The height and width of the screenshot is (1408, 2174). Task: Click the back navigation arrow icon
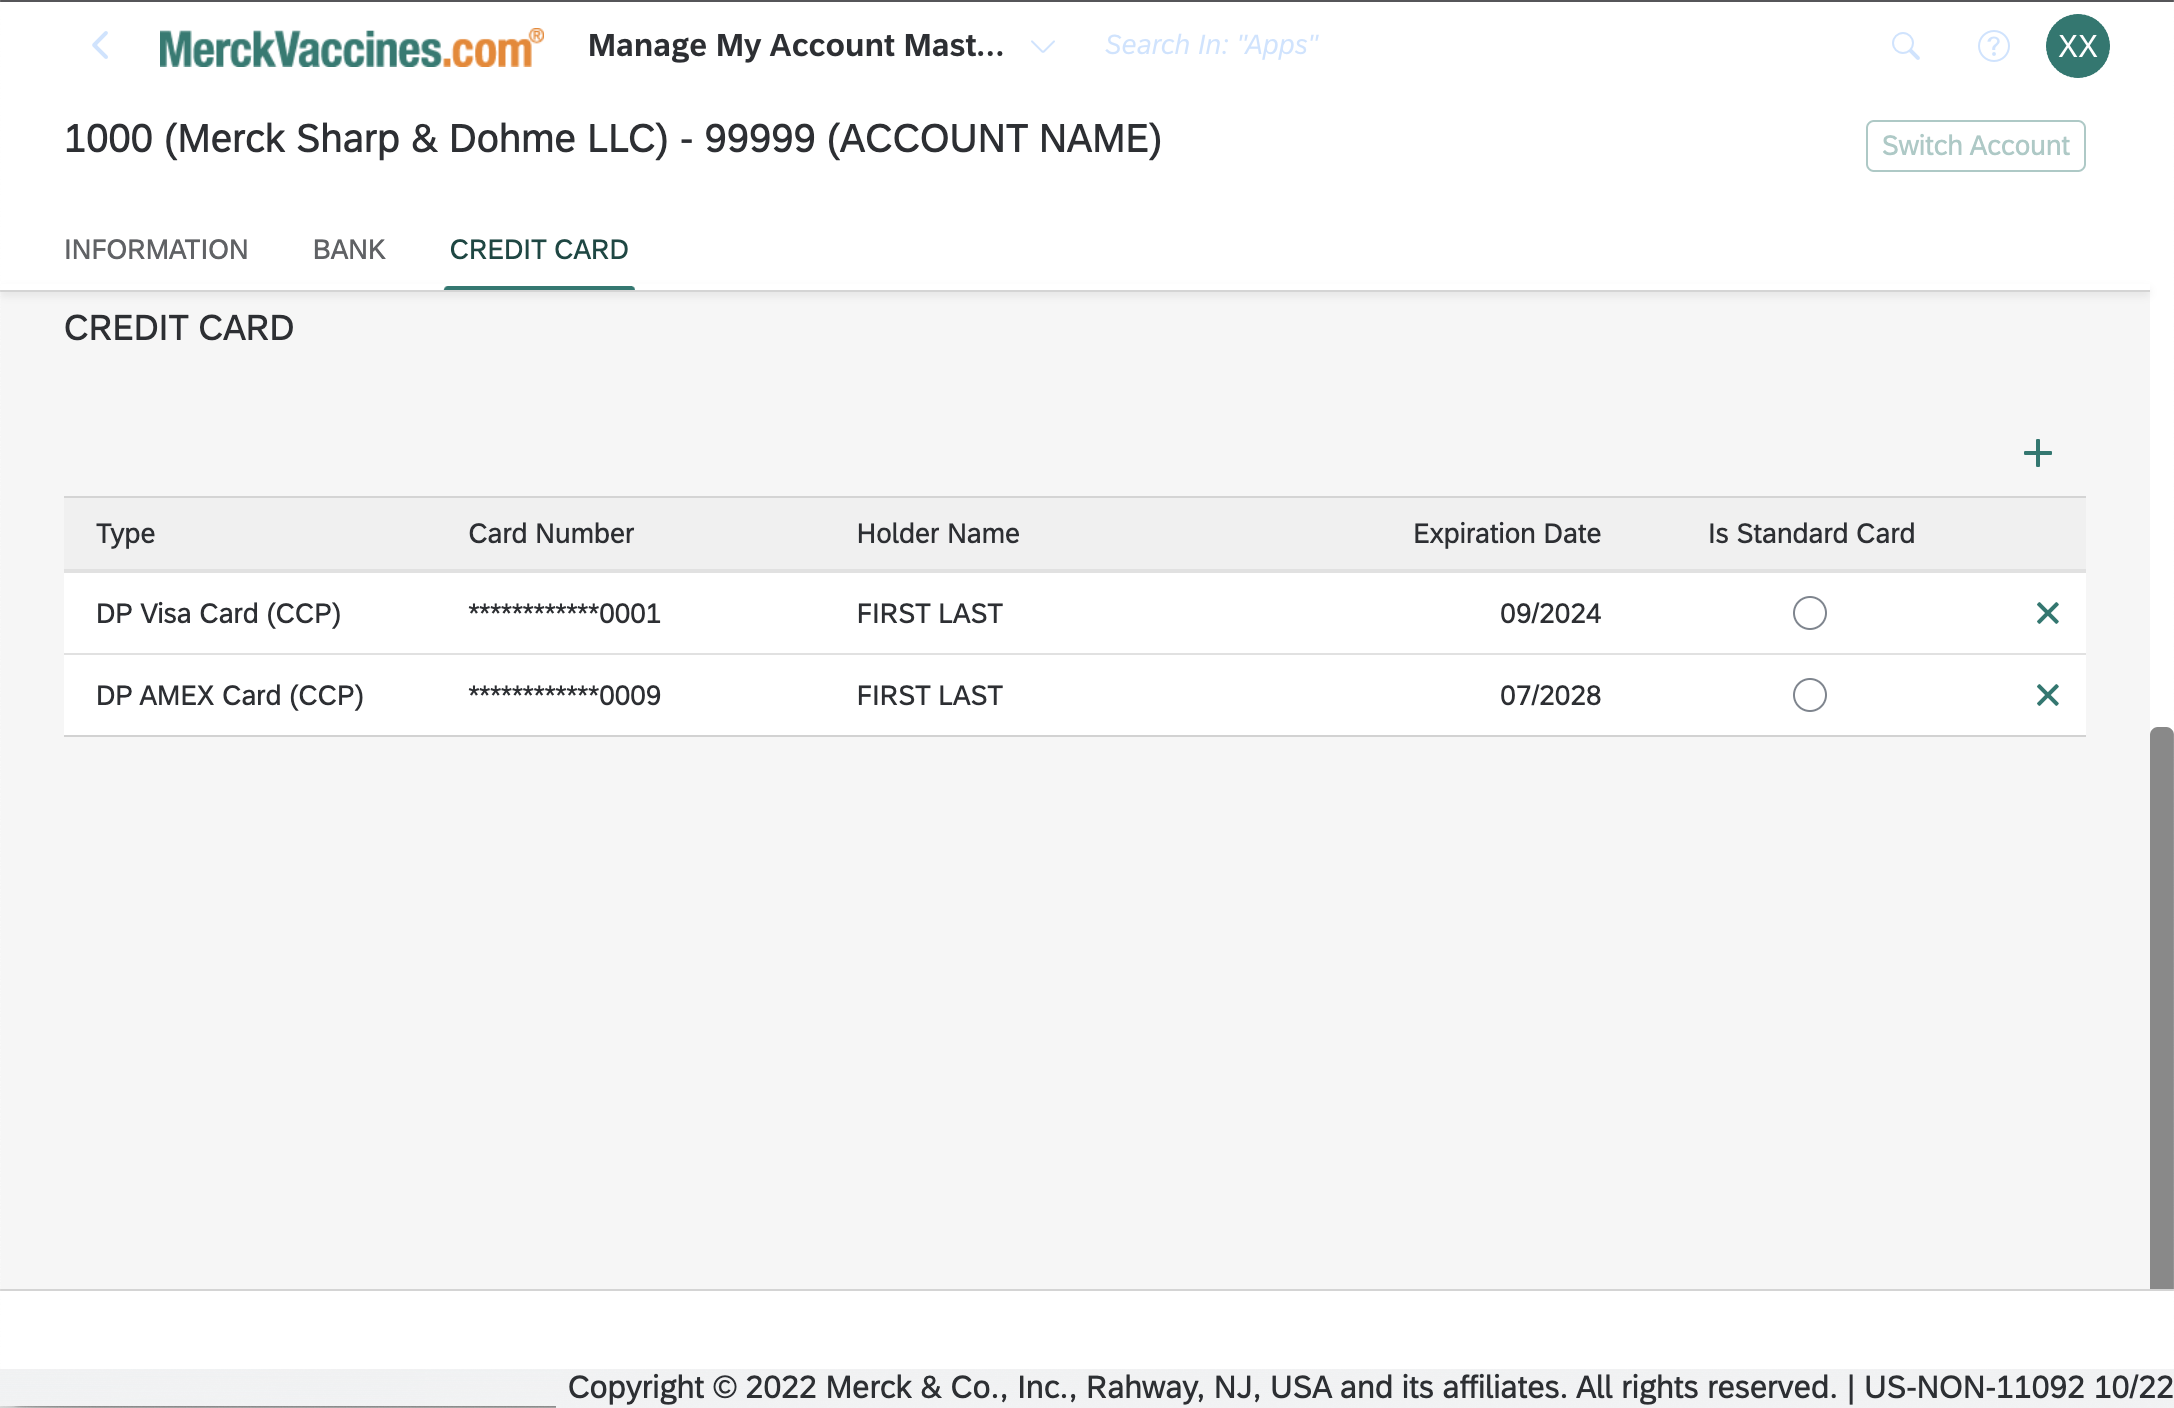pos(100,43)
